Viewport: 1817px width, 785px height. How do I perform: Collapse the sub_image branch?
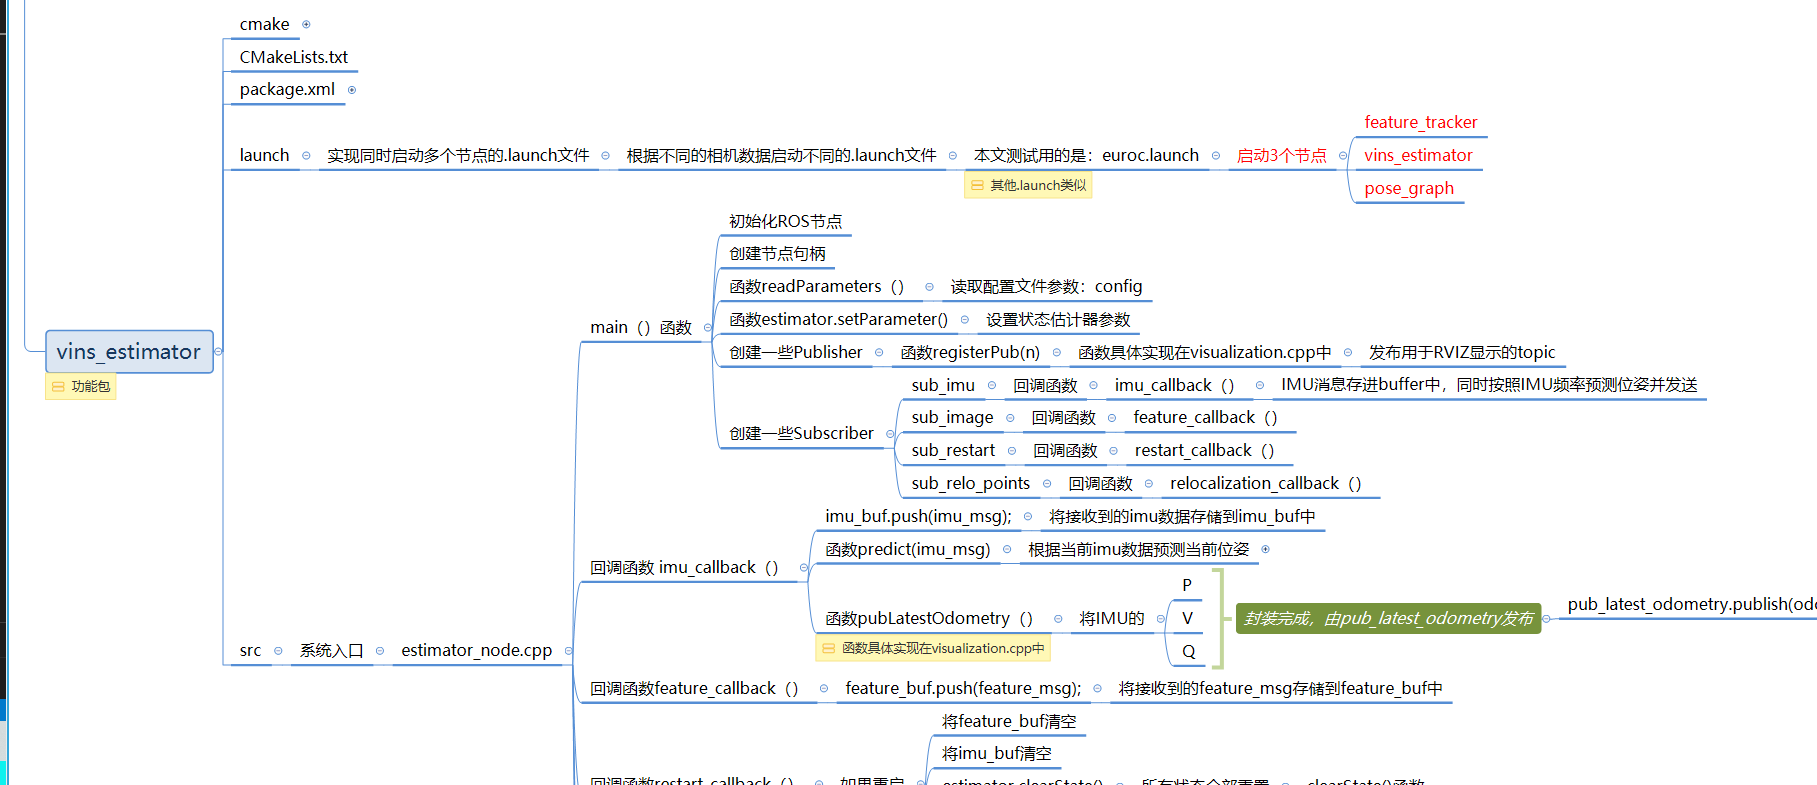(x=1010, y=418)
